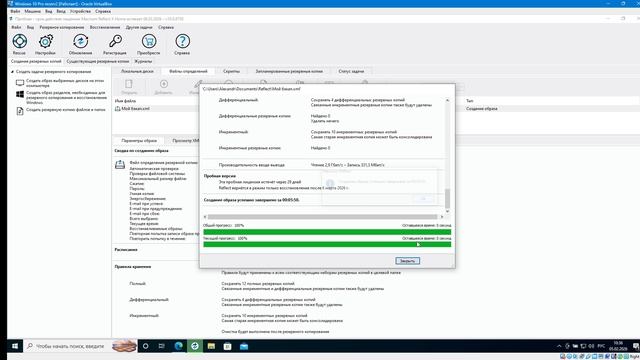The image size is (640, 360).
Task: Select the Файлы определений tab
Action: (188, 71)
